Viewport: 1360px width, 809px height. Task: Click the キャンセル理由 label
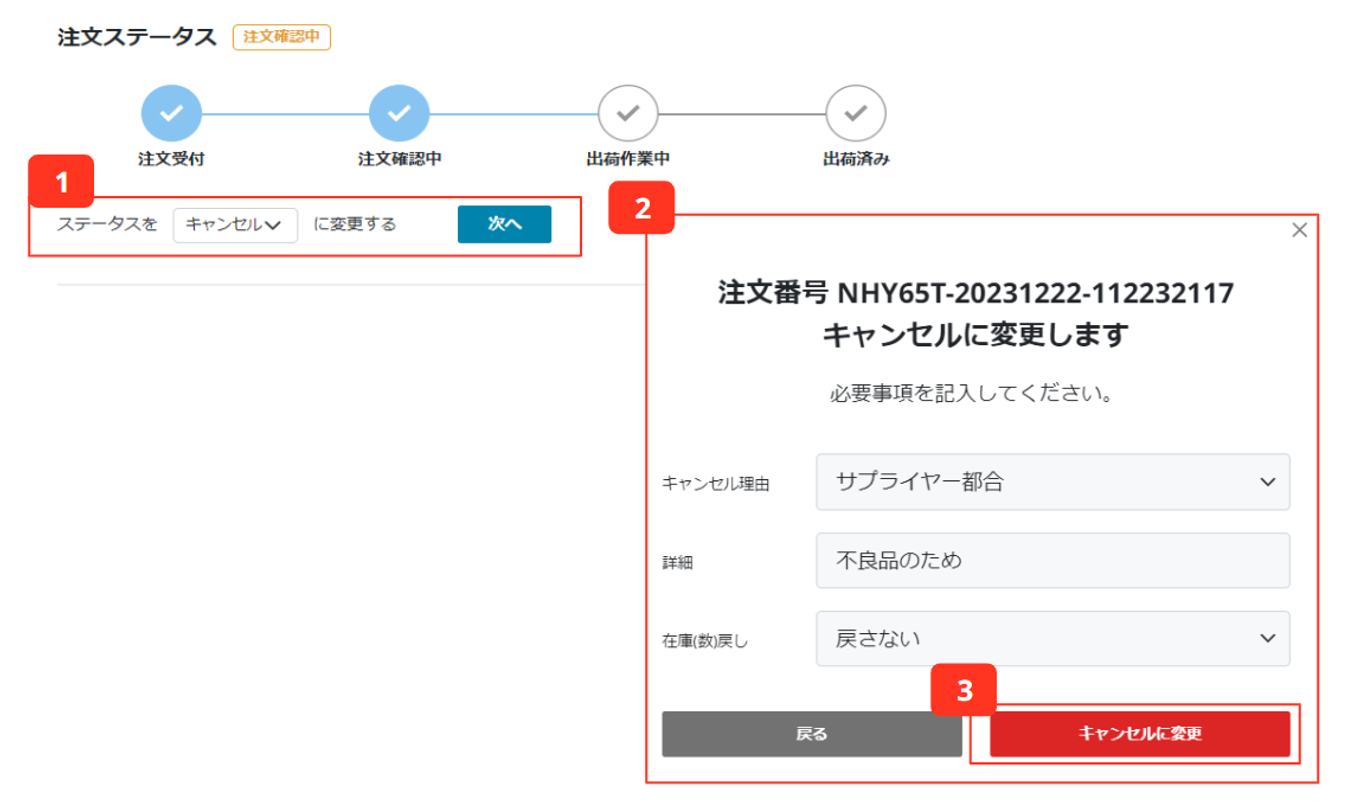point(715,484)
